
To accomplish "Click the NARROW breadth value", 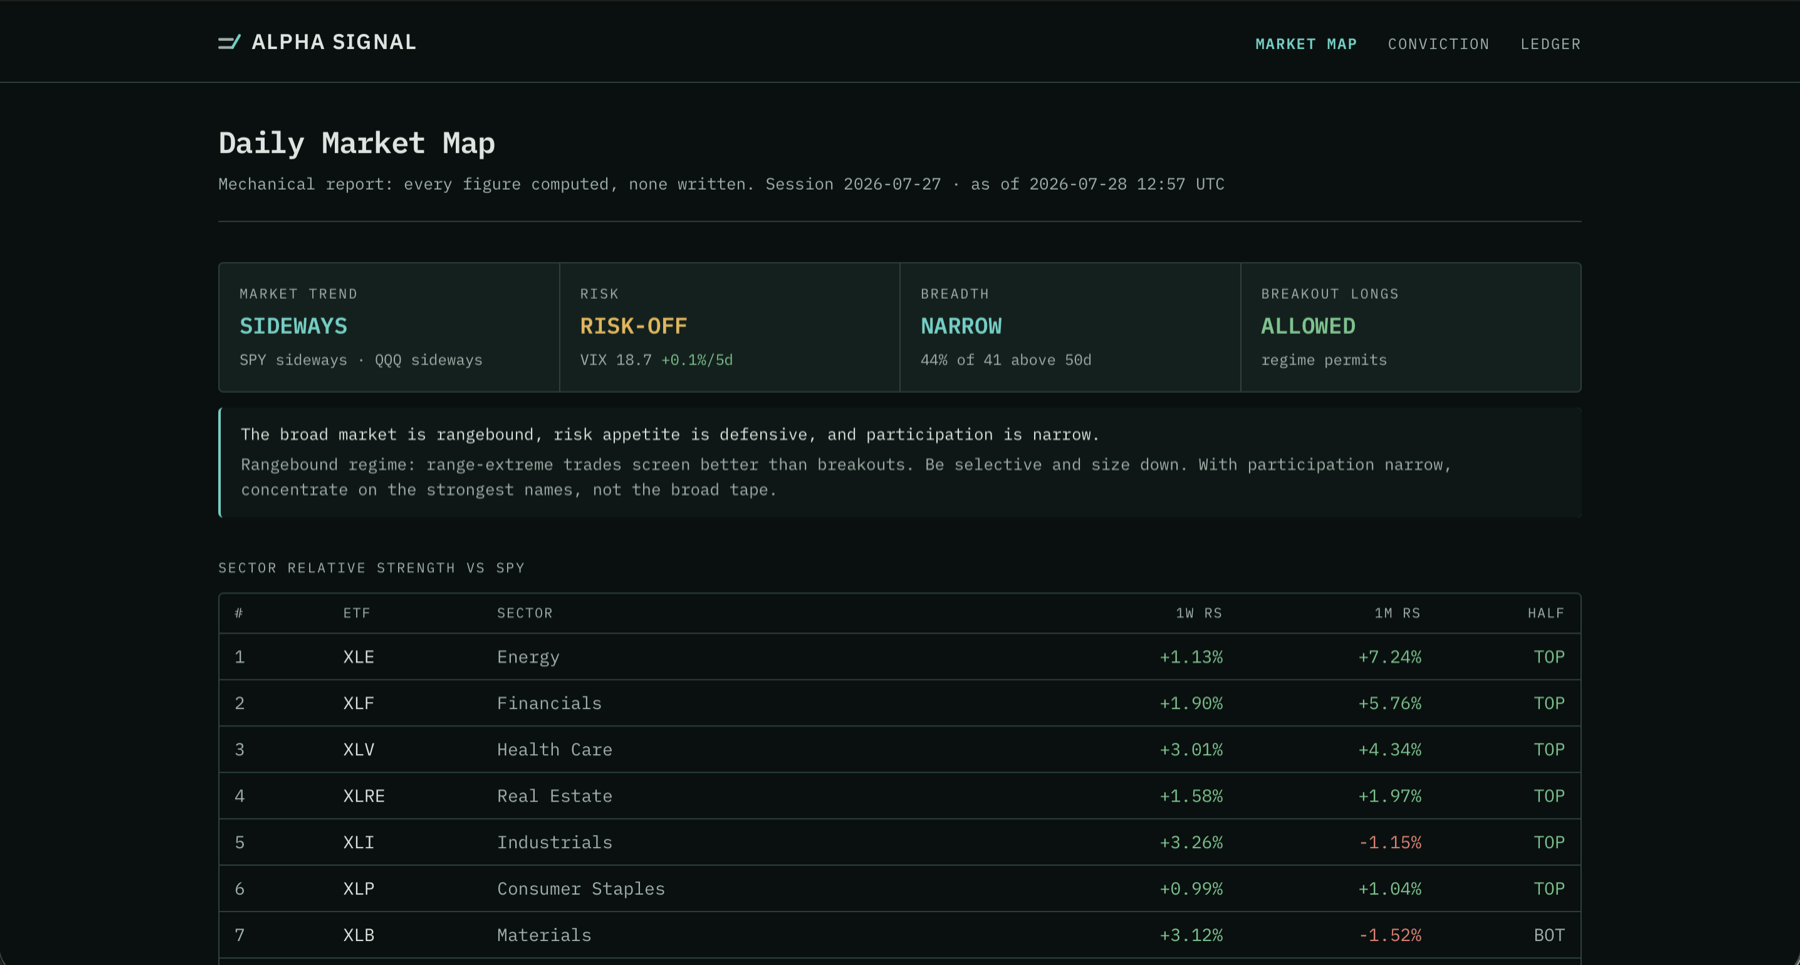I will [x=961, y=326].
